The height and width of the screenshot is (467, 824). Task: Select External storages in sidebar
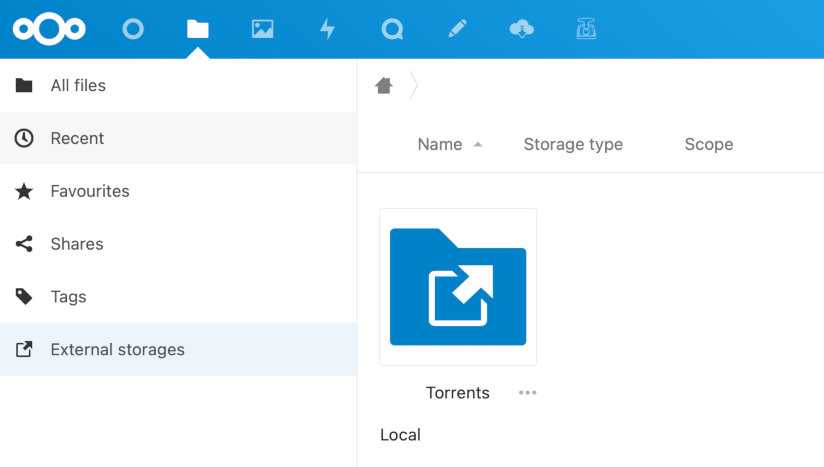(x=117, y=350)
